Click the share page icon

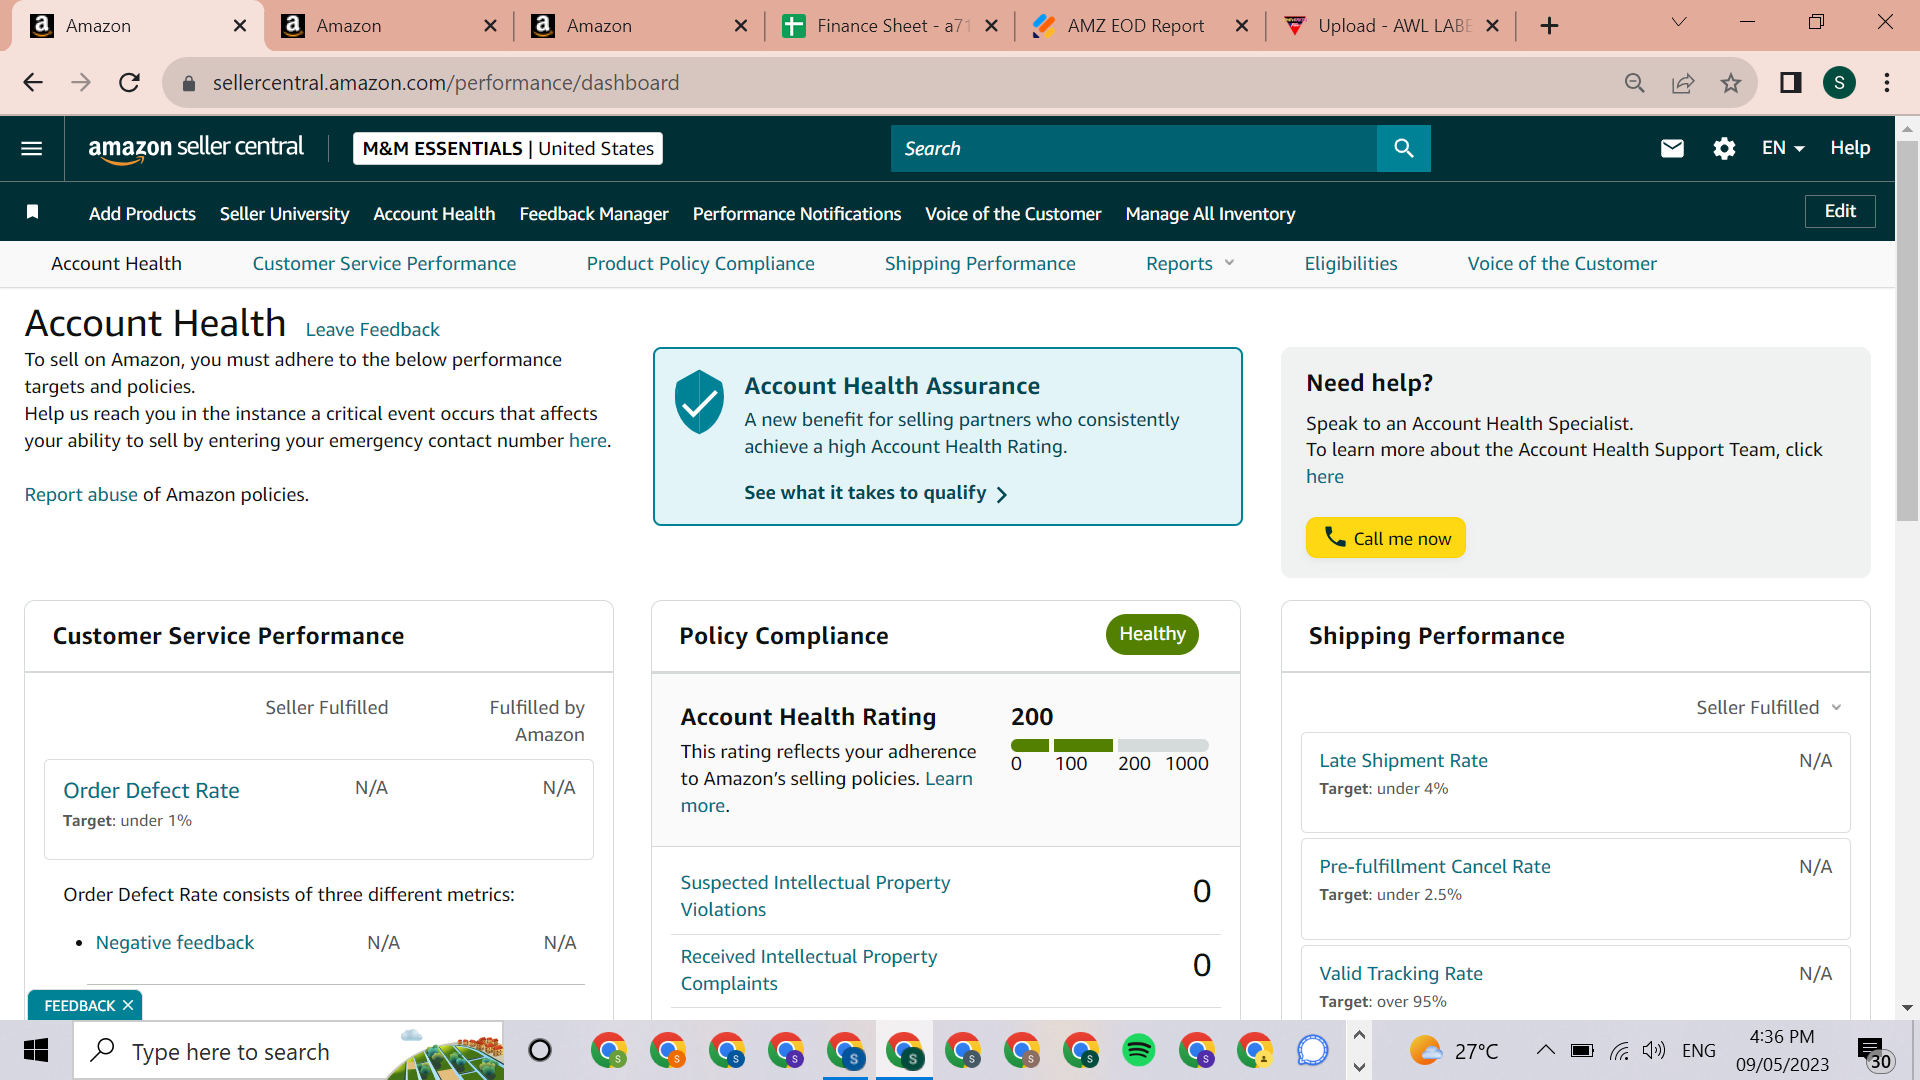click(1683, 83)
